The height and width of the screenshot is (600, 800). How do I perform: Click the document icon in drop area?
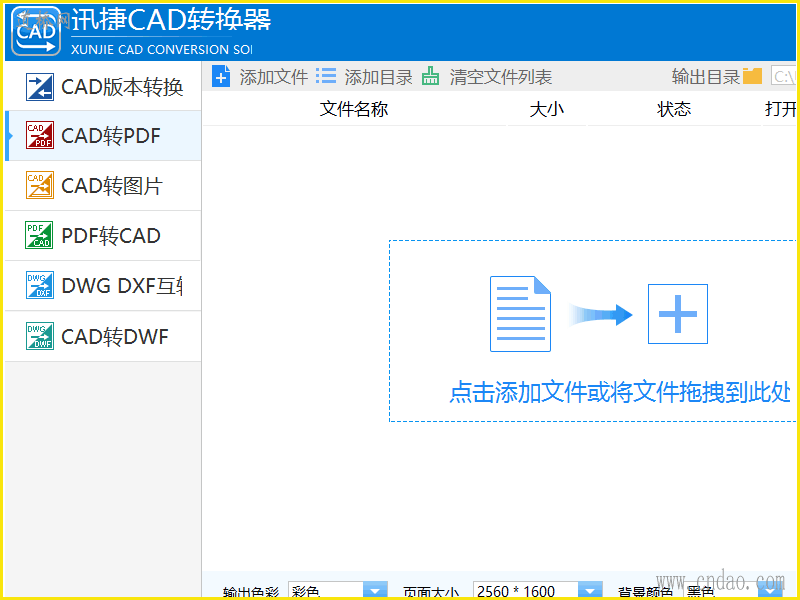coord(520,314)
